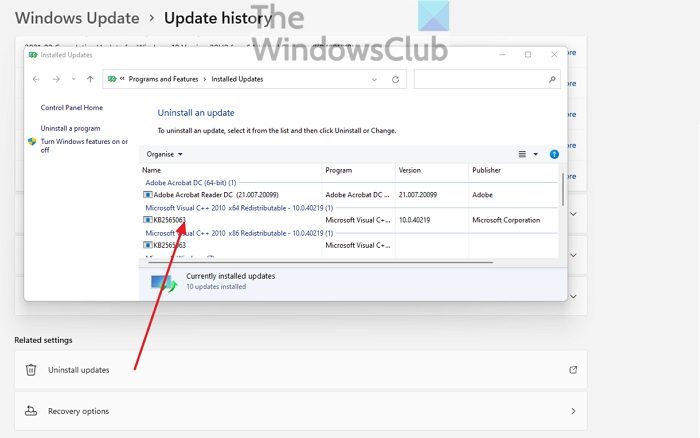This screenshot has width=700, height=438.
Task: Change view using the view icon
Action: (522, 154)
